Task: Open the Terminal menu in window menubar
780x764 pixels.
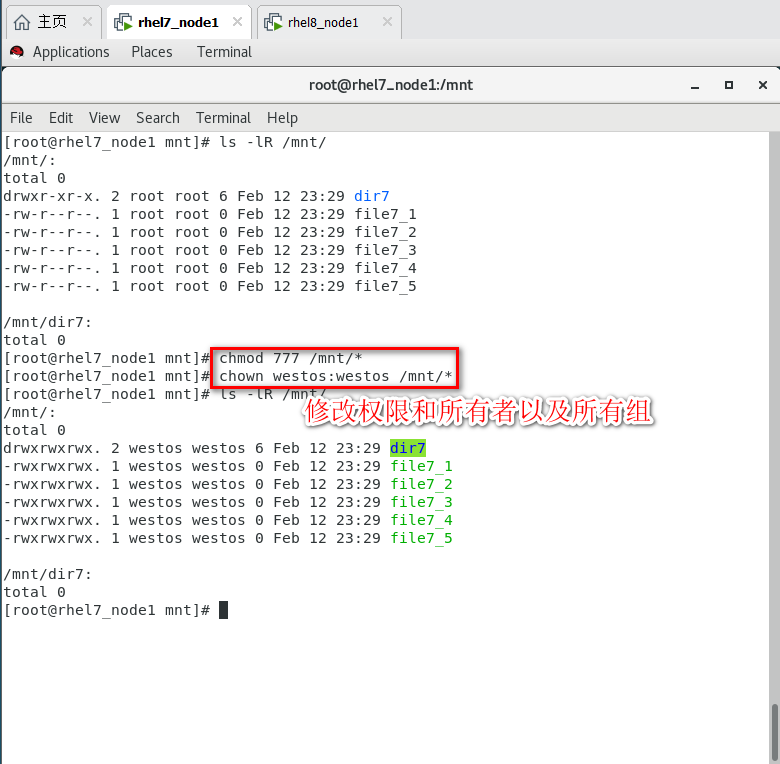Action: click(223, 118)
